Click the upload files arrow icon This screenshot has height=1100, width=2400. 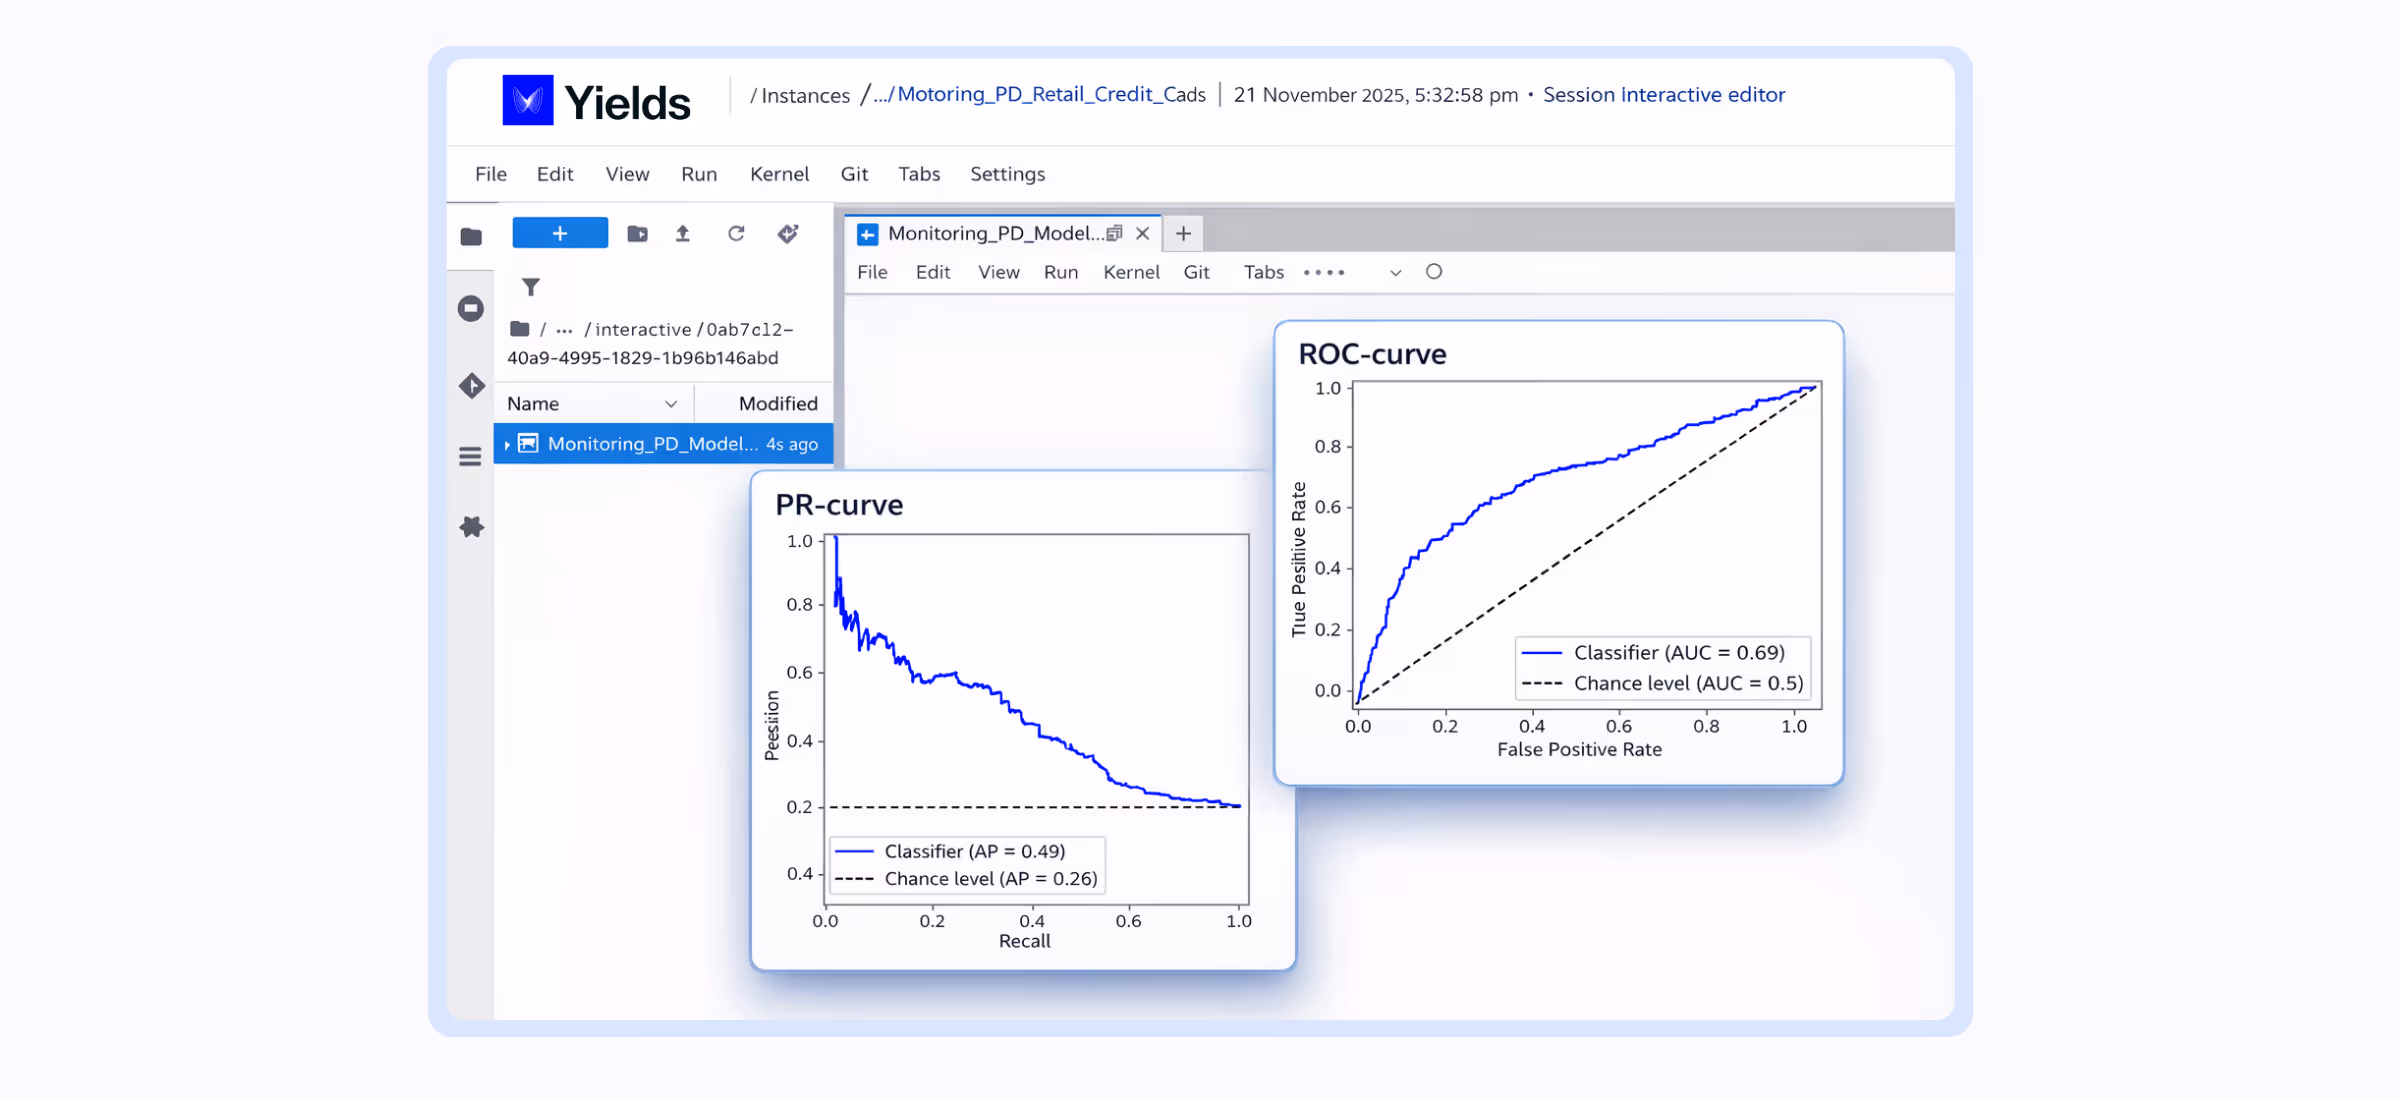[683, 234]
